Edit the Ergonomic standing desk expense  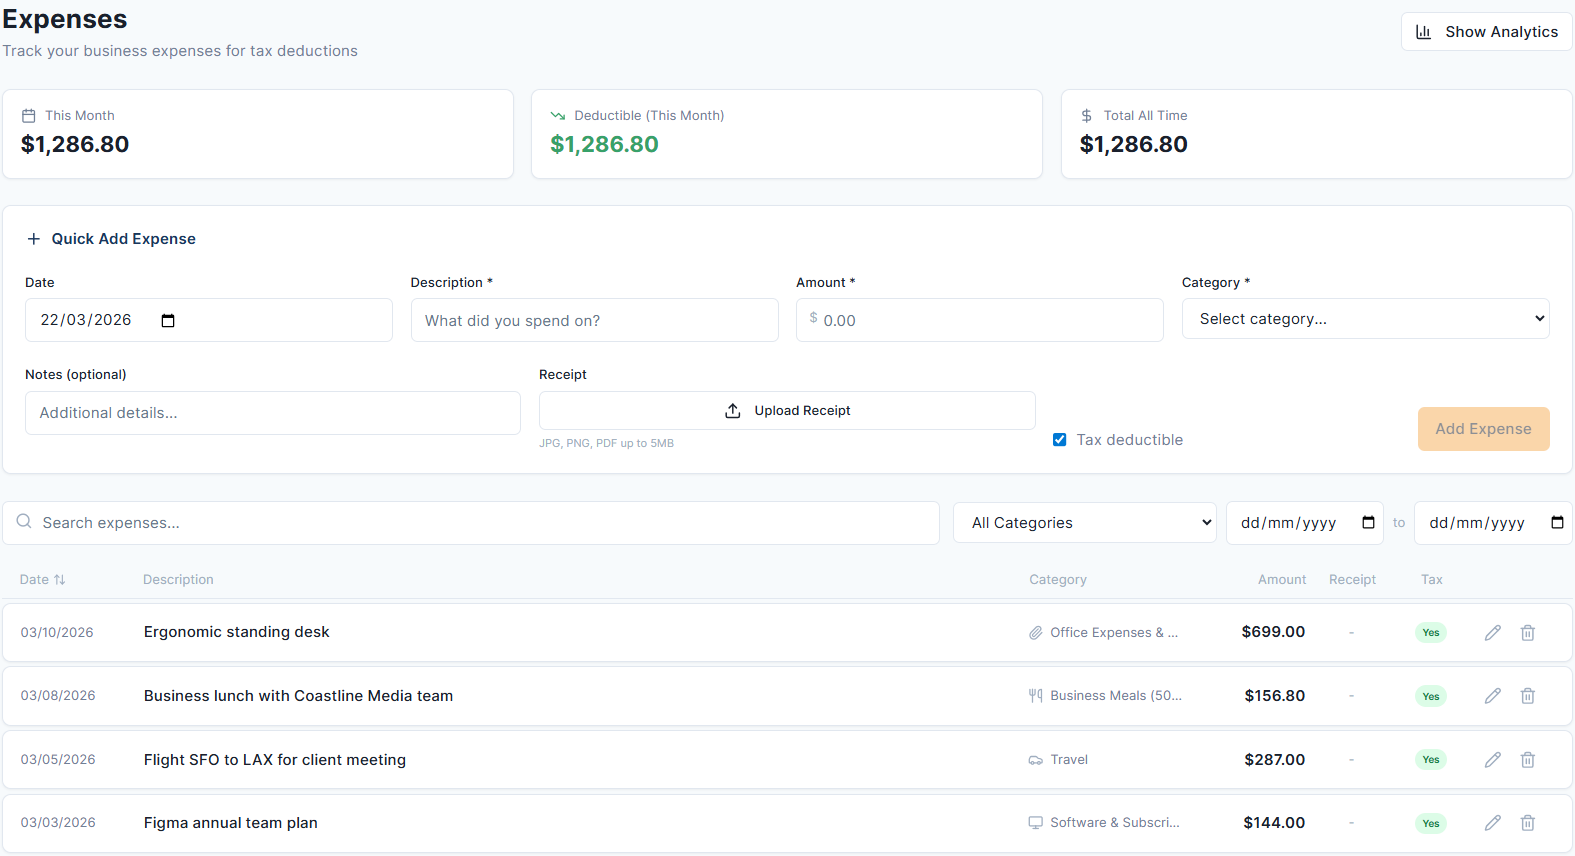click(1492, 633)
